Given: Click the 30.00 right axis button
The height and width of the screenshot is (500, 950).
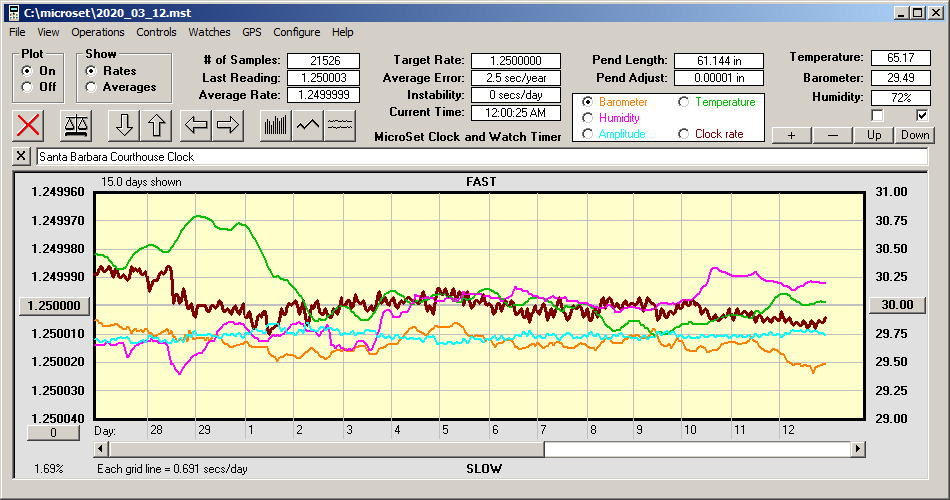Looking at the screenshot, I should (x=897, y=305).
